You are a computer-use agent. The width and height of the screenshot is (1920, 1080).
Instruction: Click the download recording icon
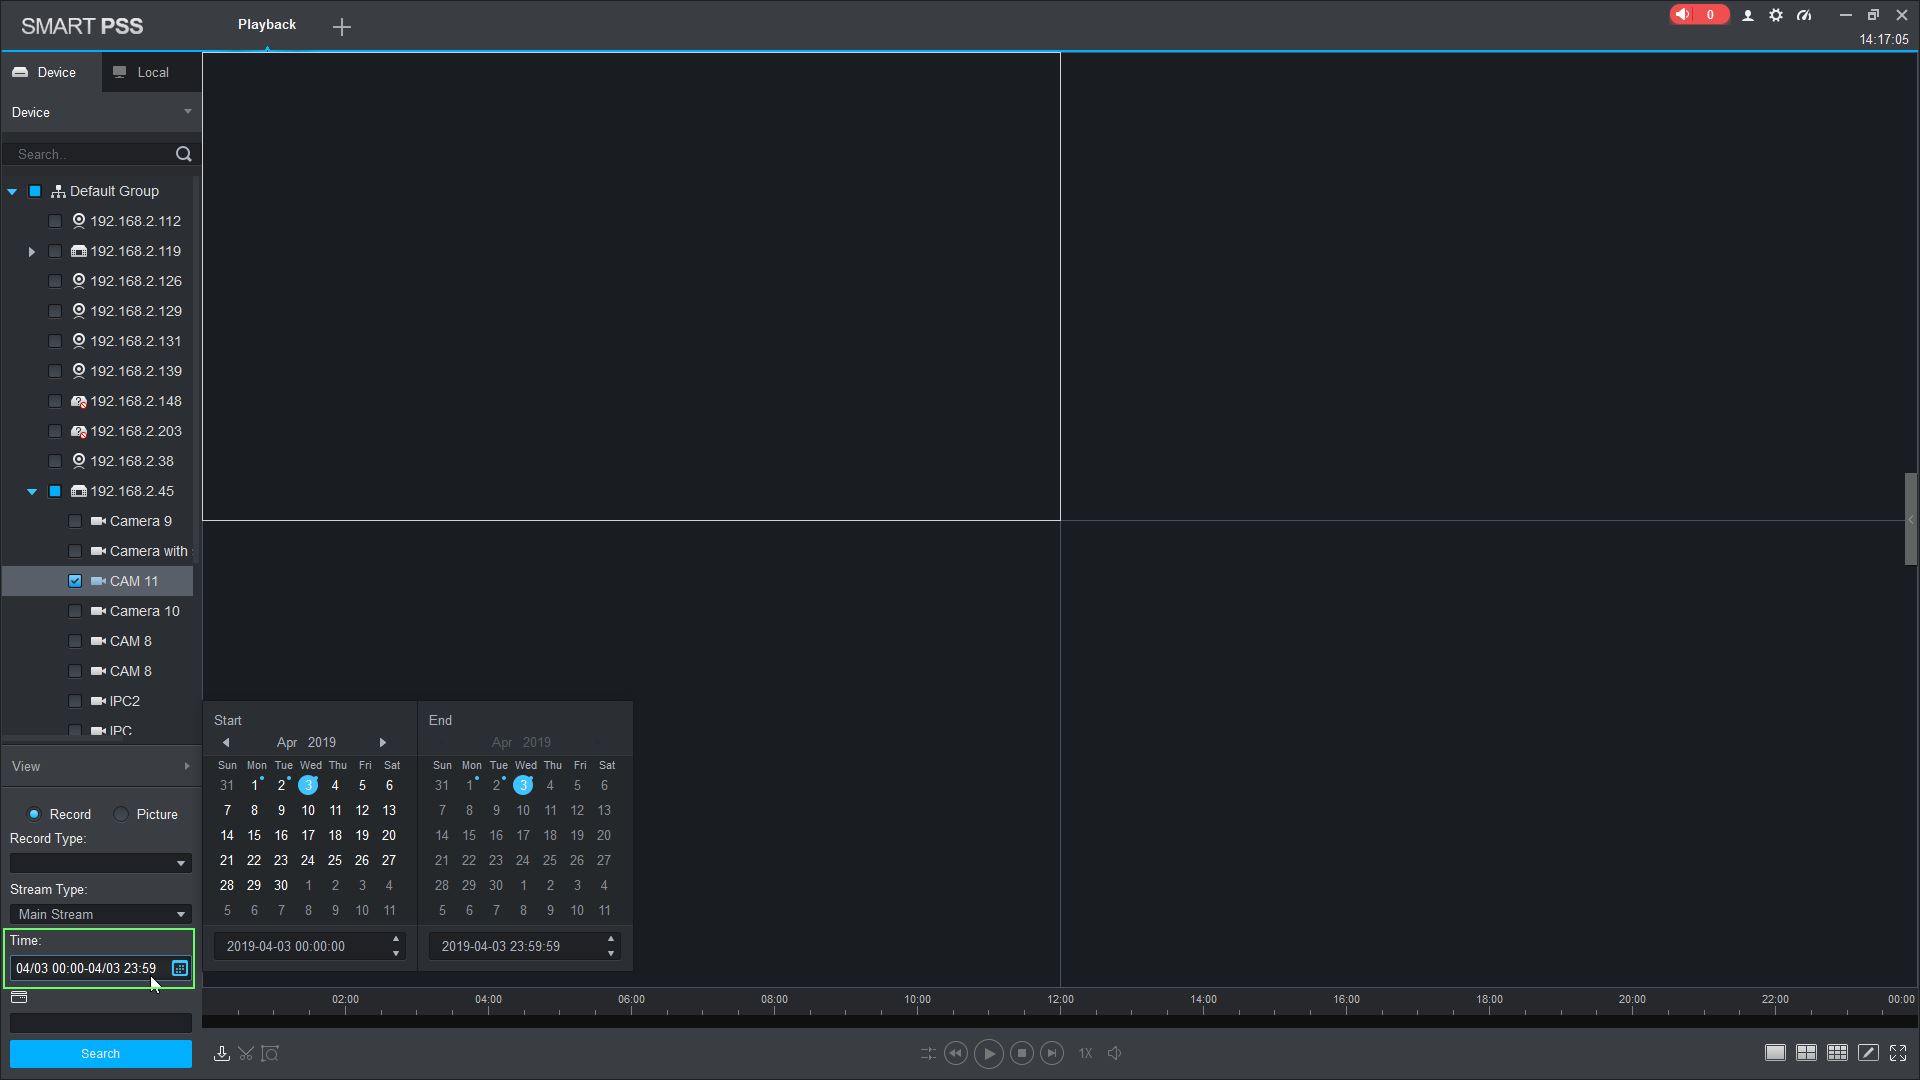(222, 1053)
